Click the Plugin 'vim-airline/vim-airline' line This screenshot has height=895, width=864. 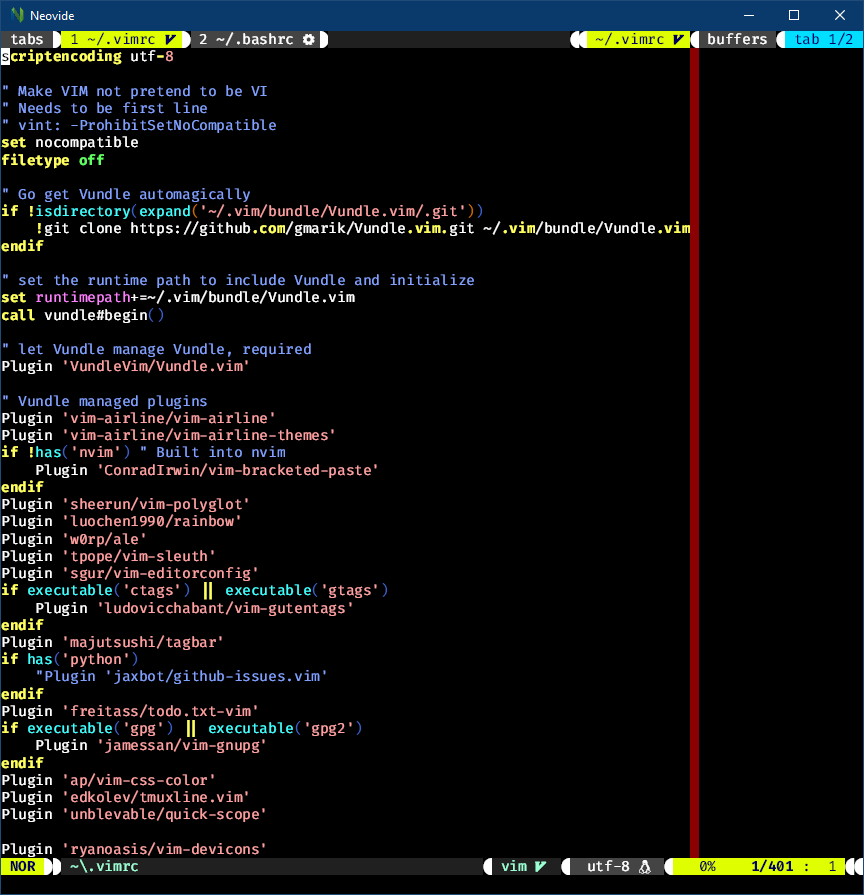(x=139, y=418)
